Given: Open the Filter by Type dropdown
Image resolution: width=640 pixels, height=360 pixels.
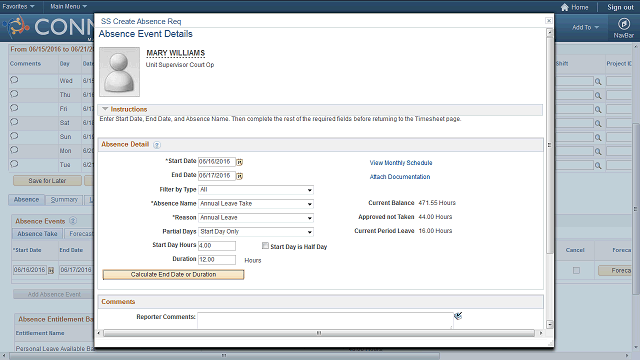Looking at the screenshot, I should [x=256, y=190].
